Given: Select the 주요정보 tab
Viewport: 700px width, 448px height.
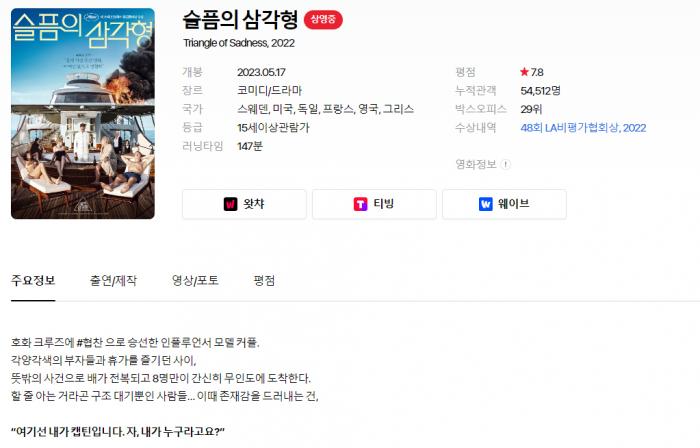Looking at the screenshot, I should (x=33, y=281).
